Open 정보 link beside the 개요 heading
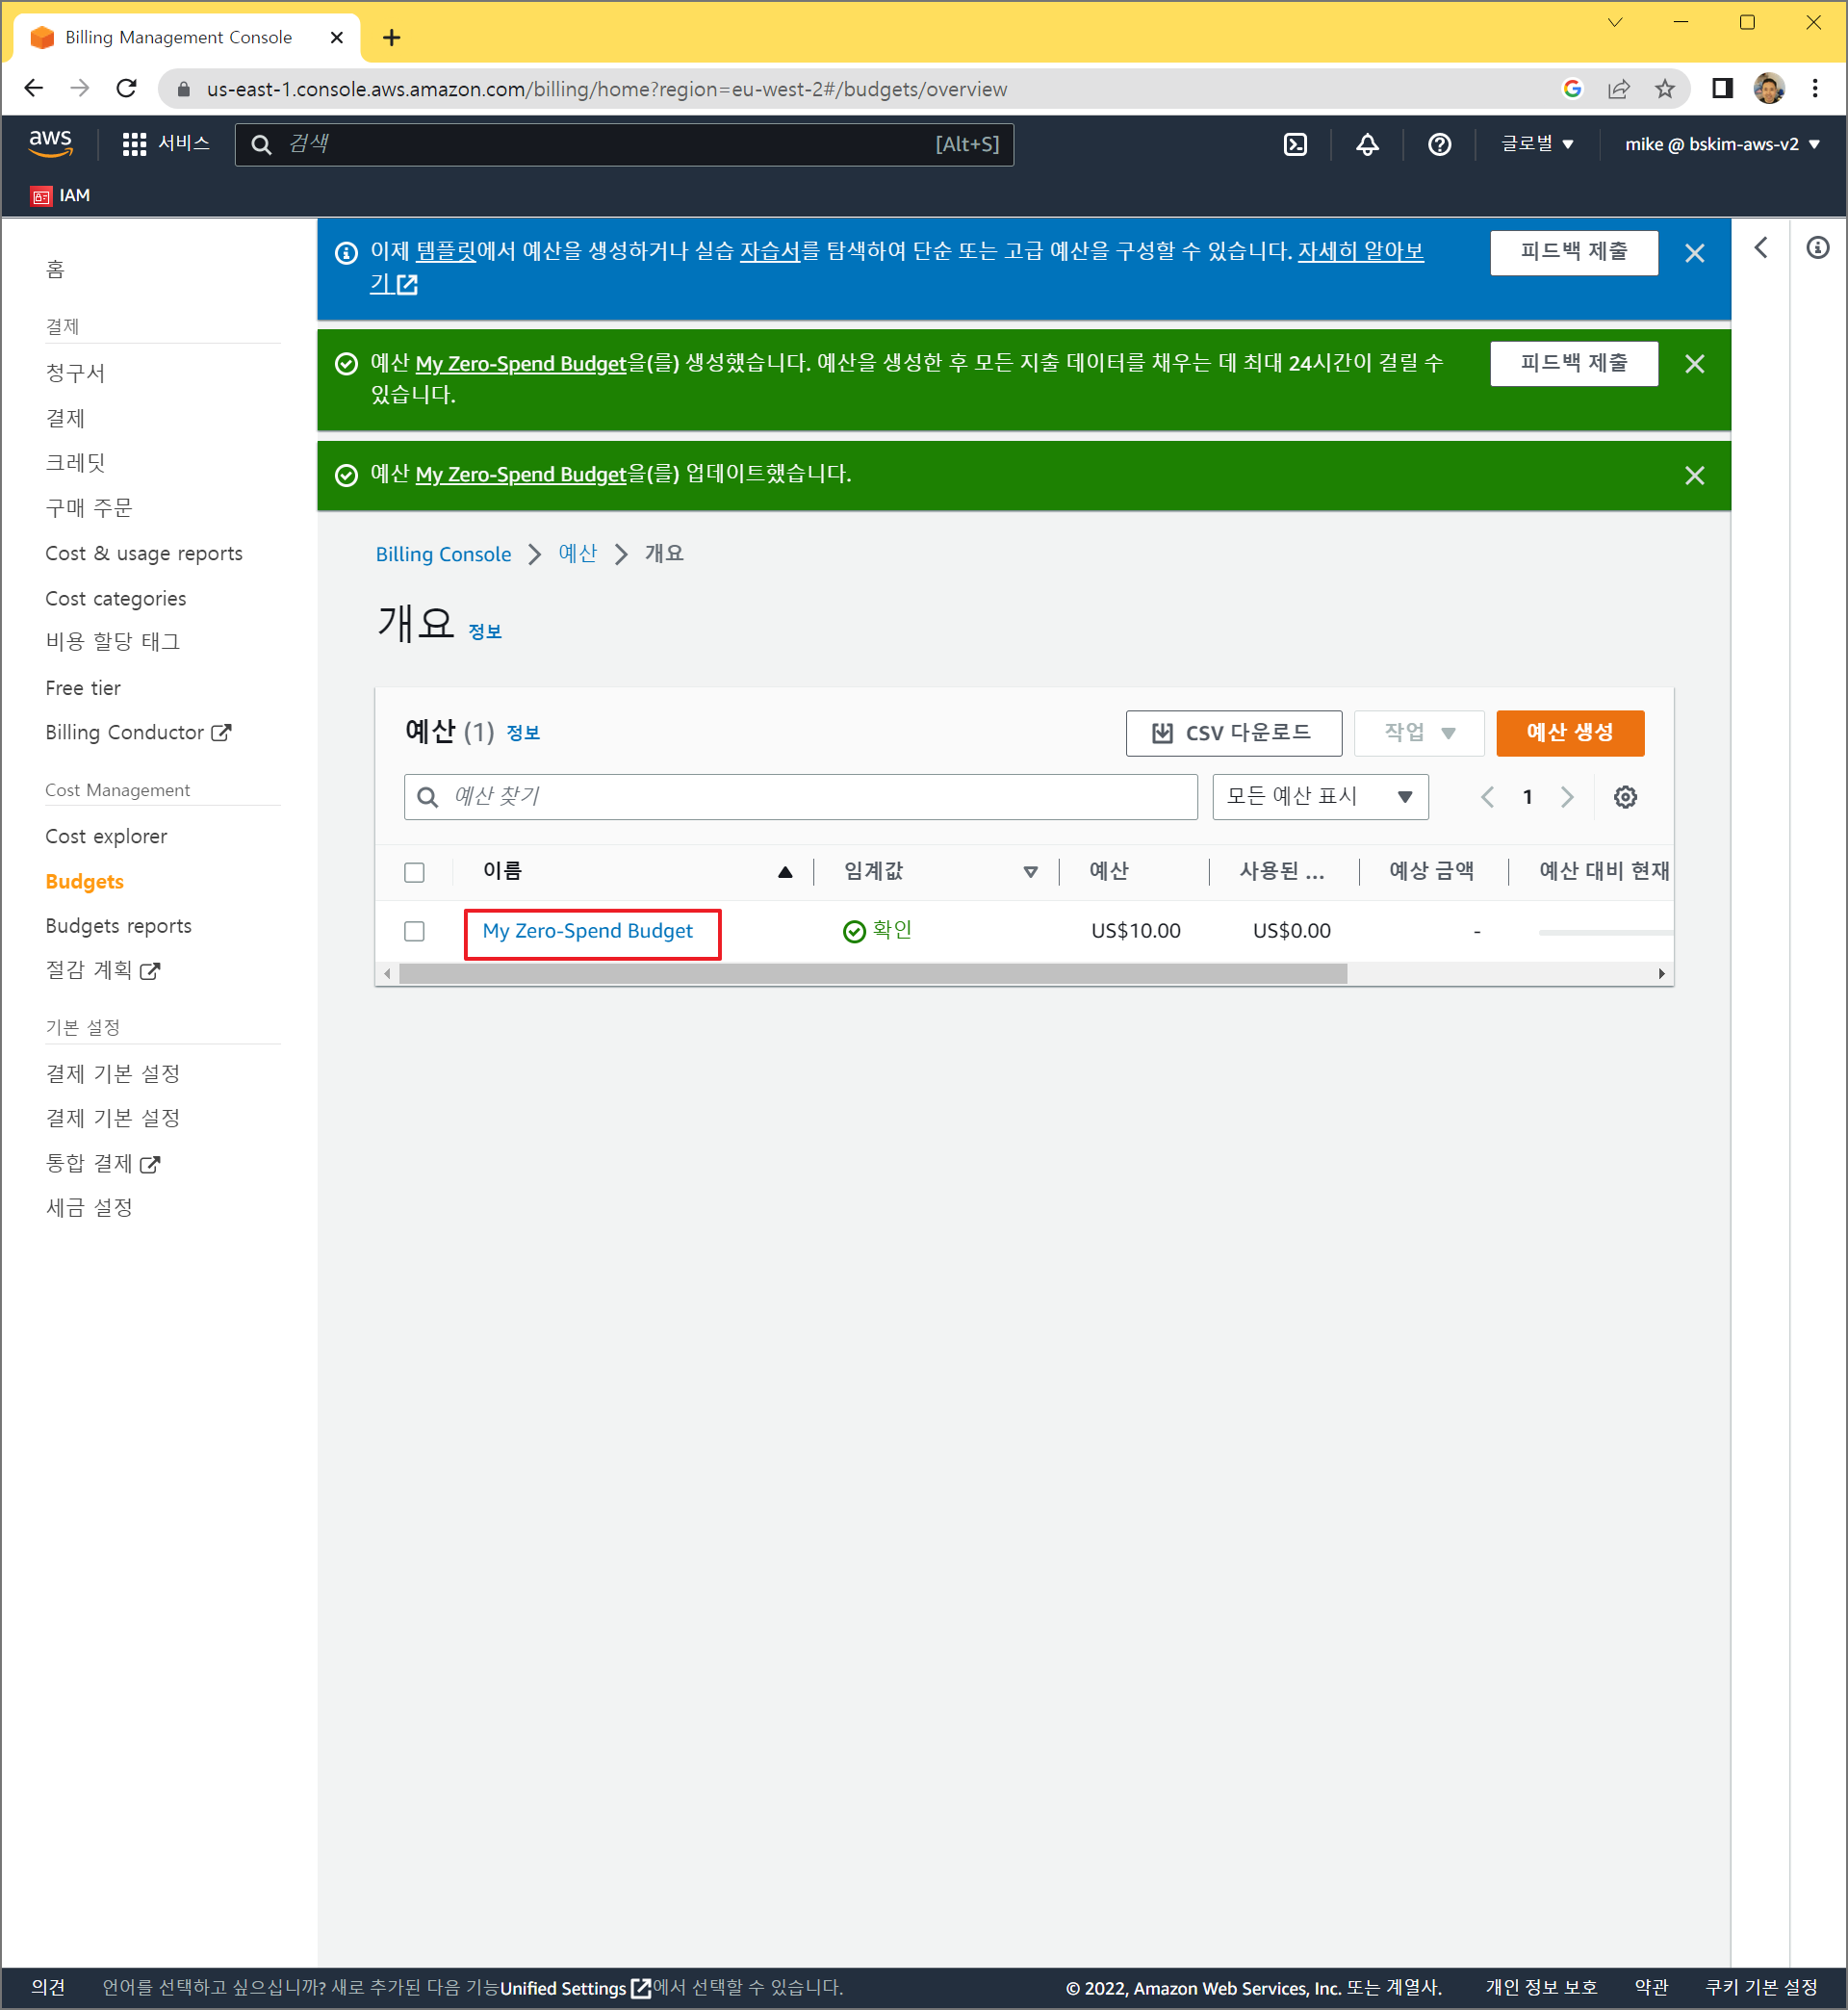Image resolution: width=1848 pixels, height=2010 pixels. (485, 632)
